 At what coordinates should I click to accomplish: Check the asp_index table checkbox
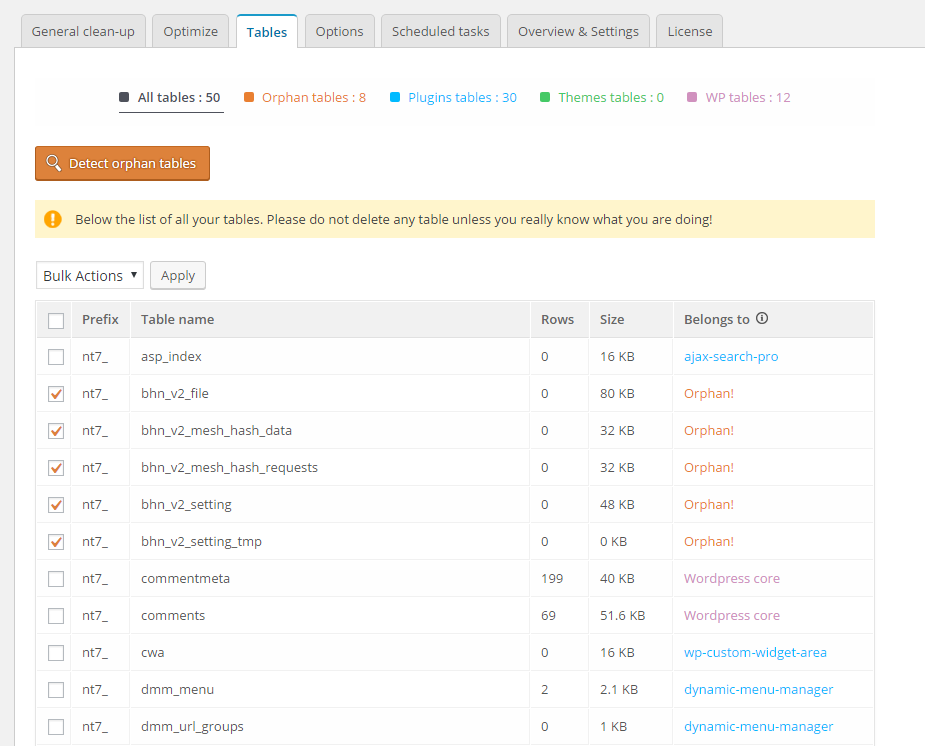point(56,357)
